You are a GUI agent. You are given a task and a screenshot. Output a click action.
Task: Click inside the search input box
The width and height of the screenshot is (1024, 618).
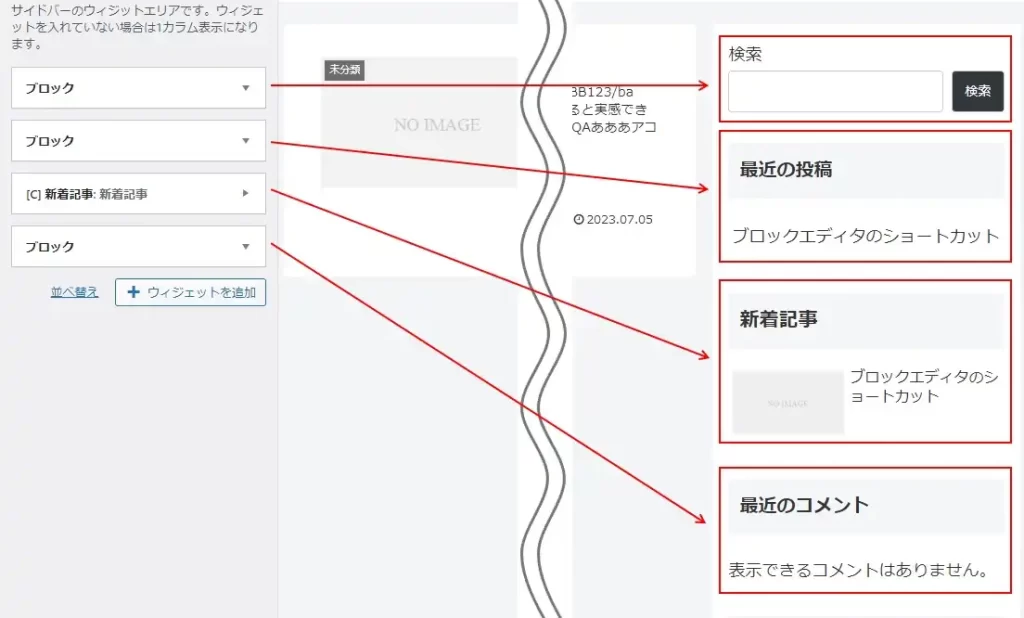[x=835, y=91]
